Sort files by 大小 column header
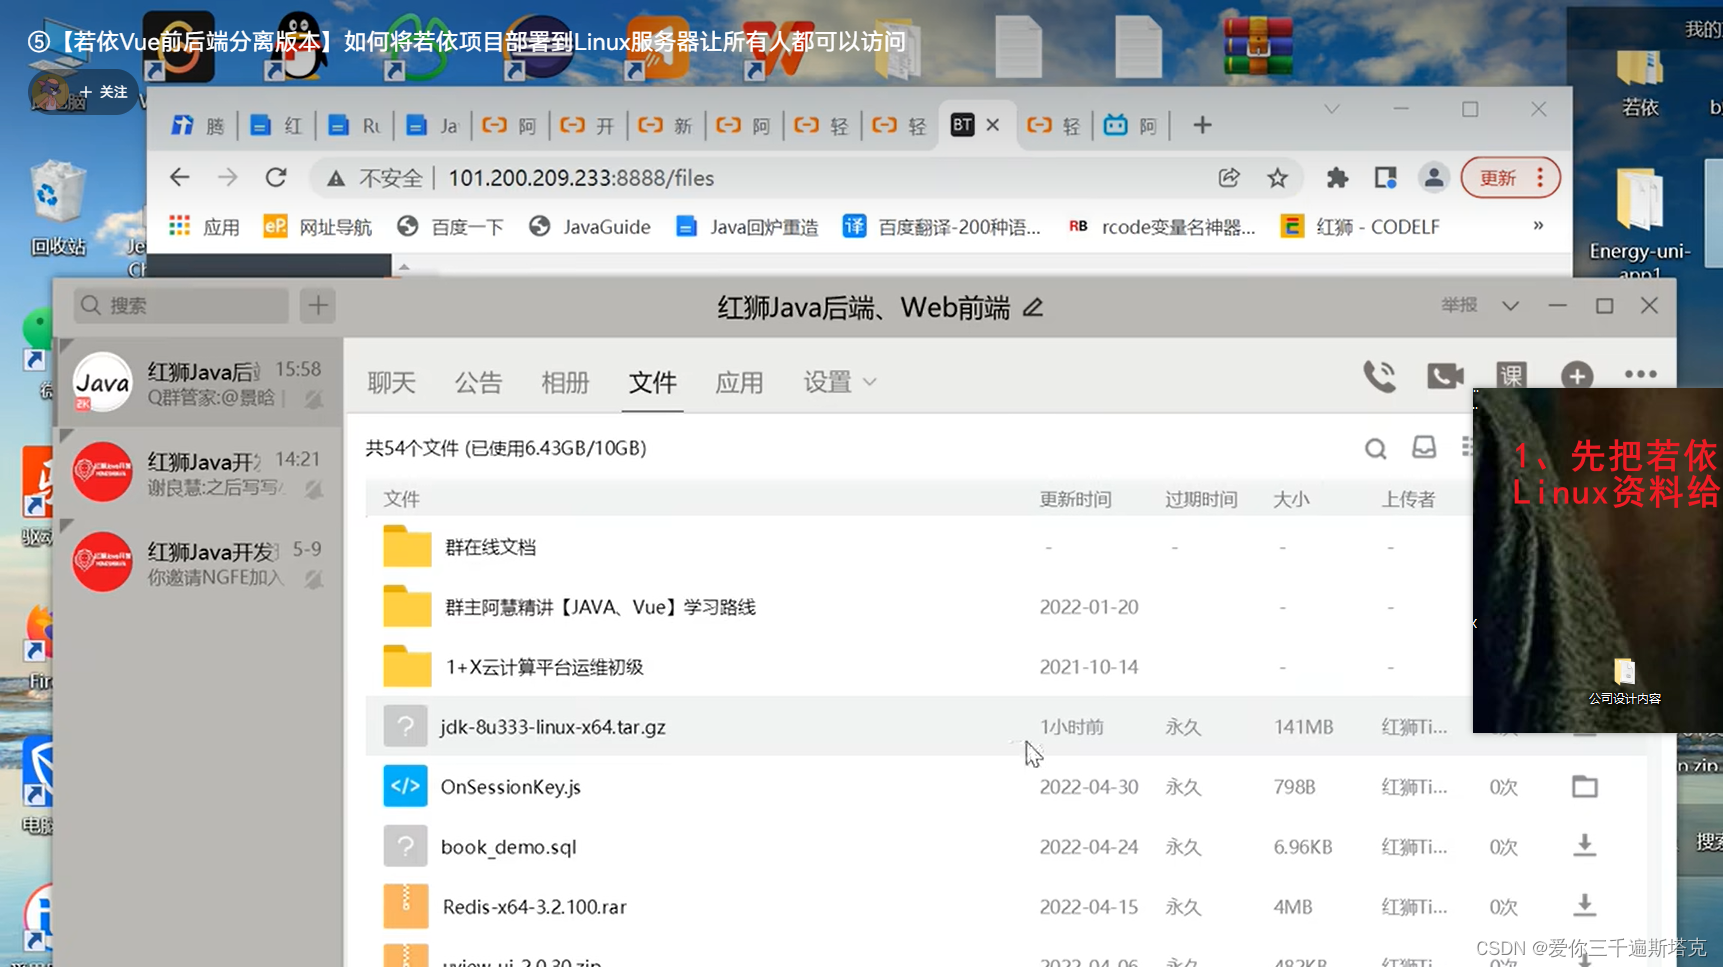Viewport: 1723px width, 967px height. [1291, 499]
